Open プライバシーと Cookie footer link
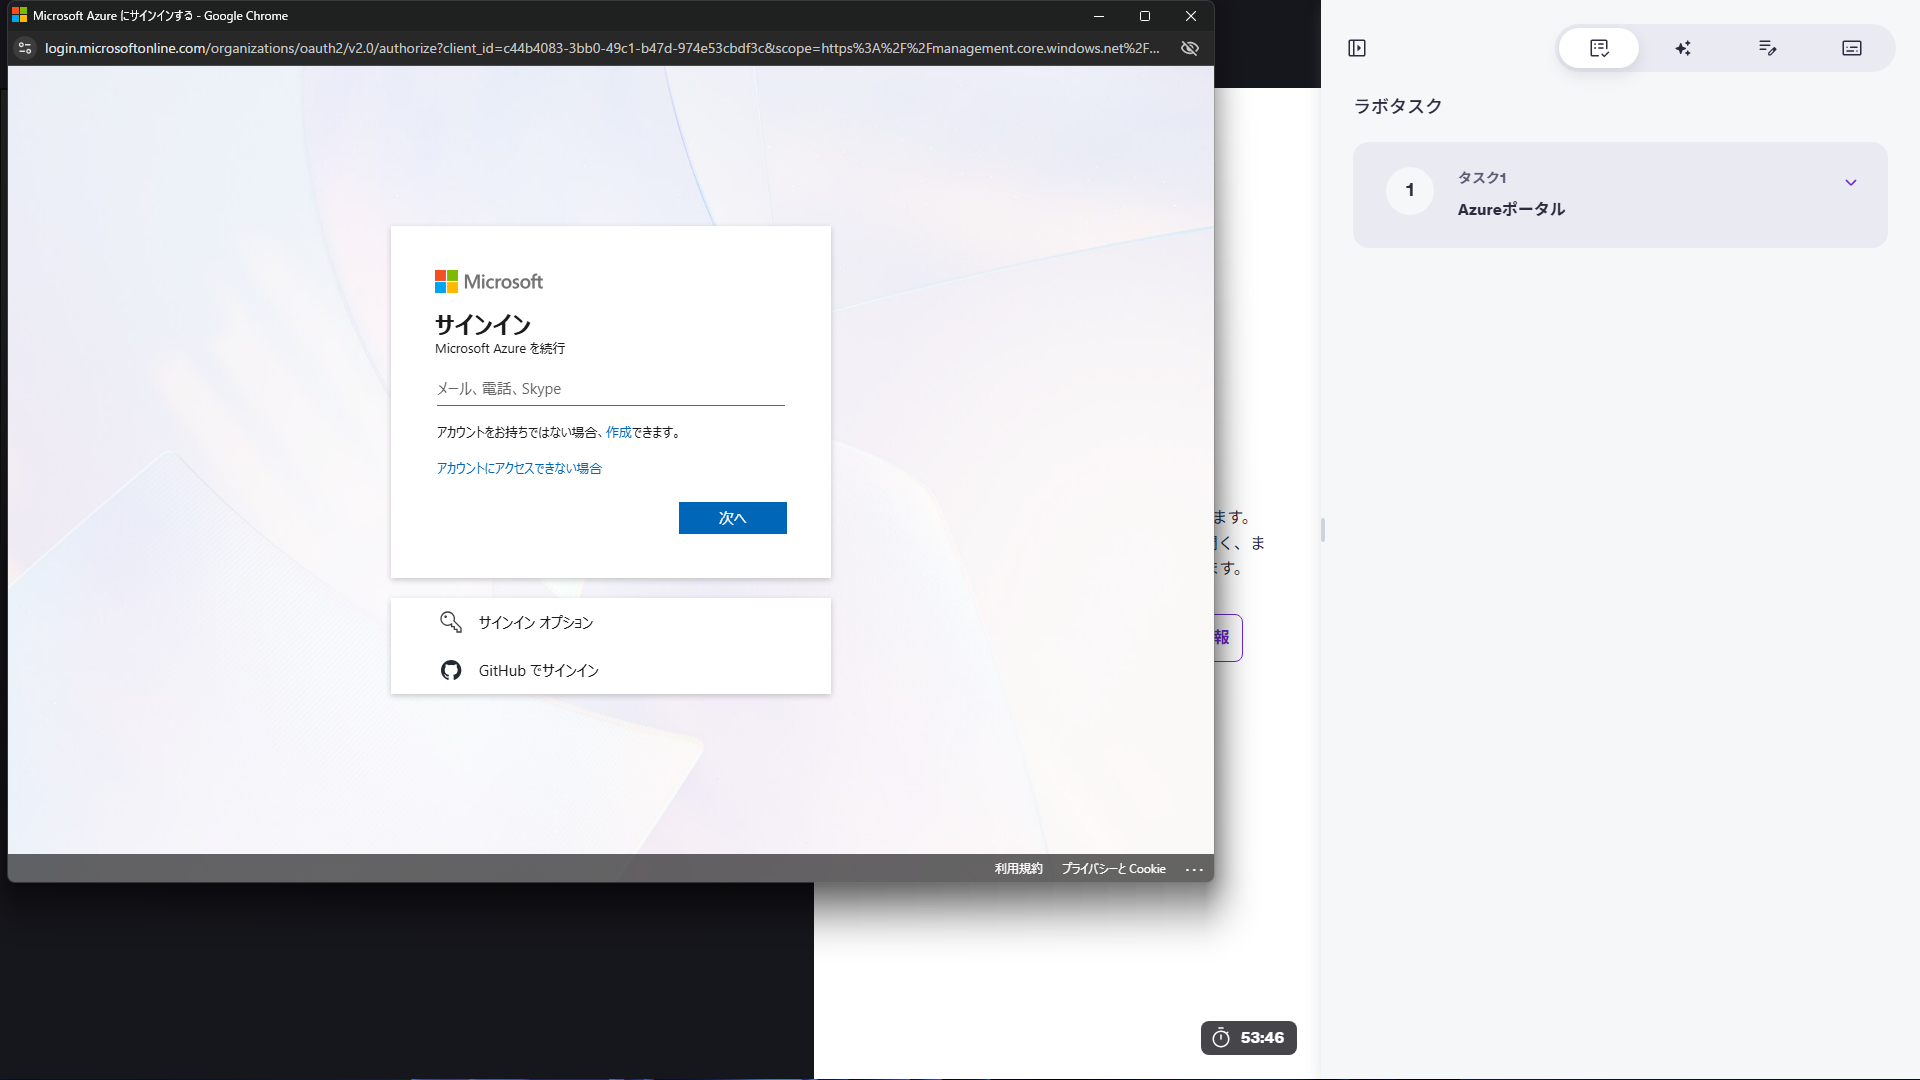The height and width of the screenshot is (1080, 1920). pyautogui.click(x=1114, y=869)
